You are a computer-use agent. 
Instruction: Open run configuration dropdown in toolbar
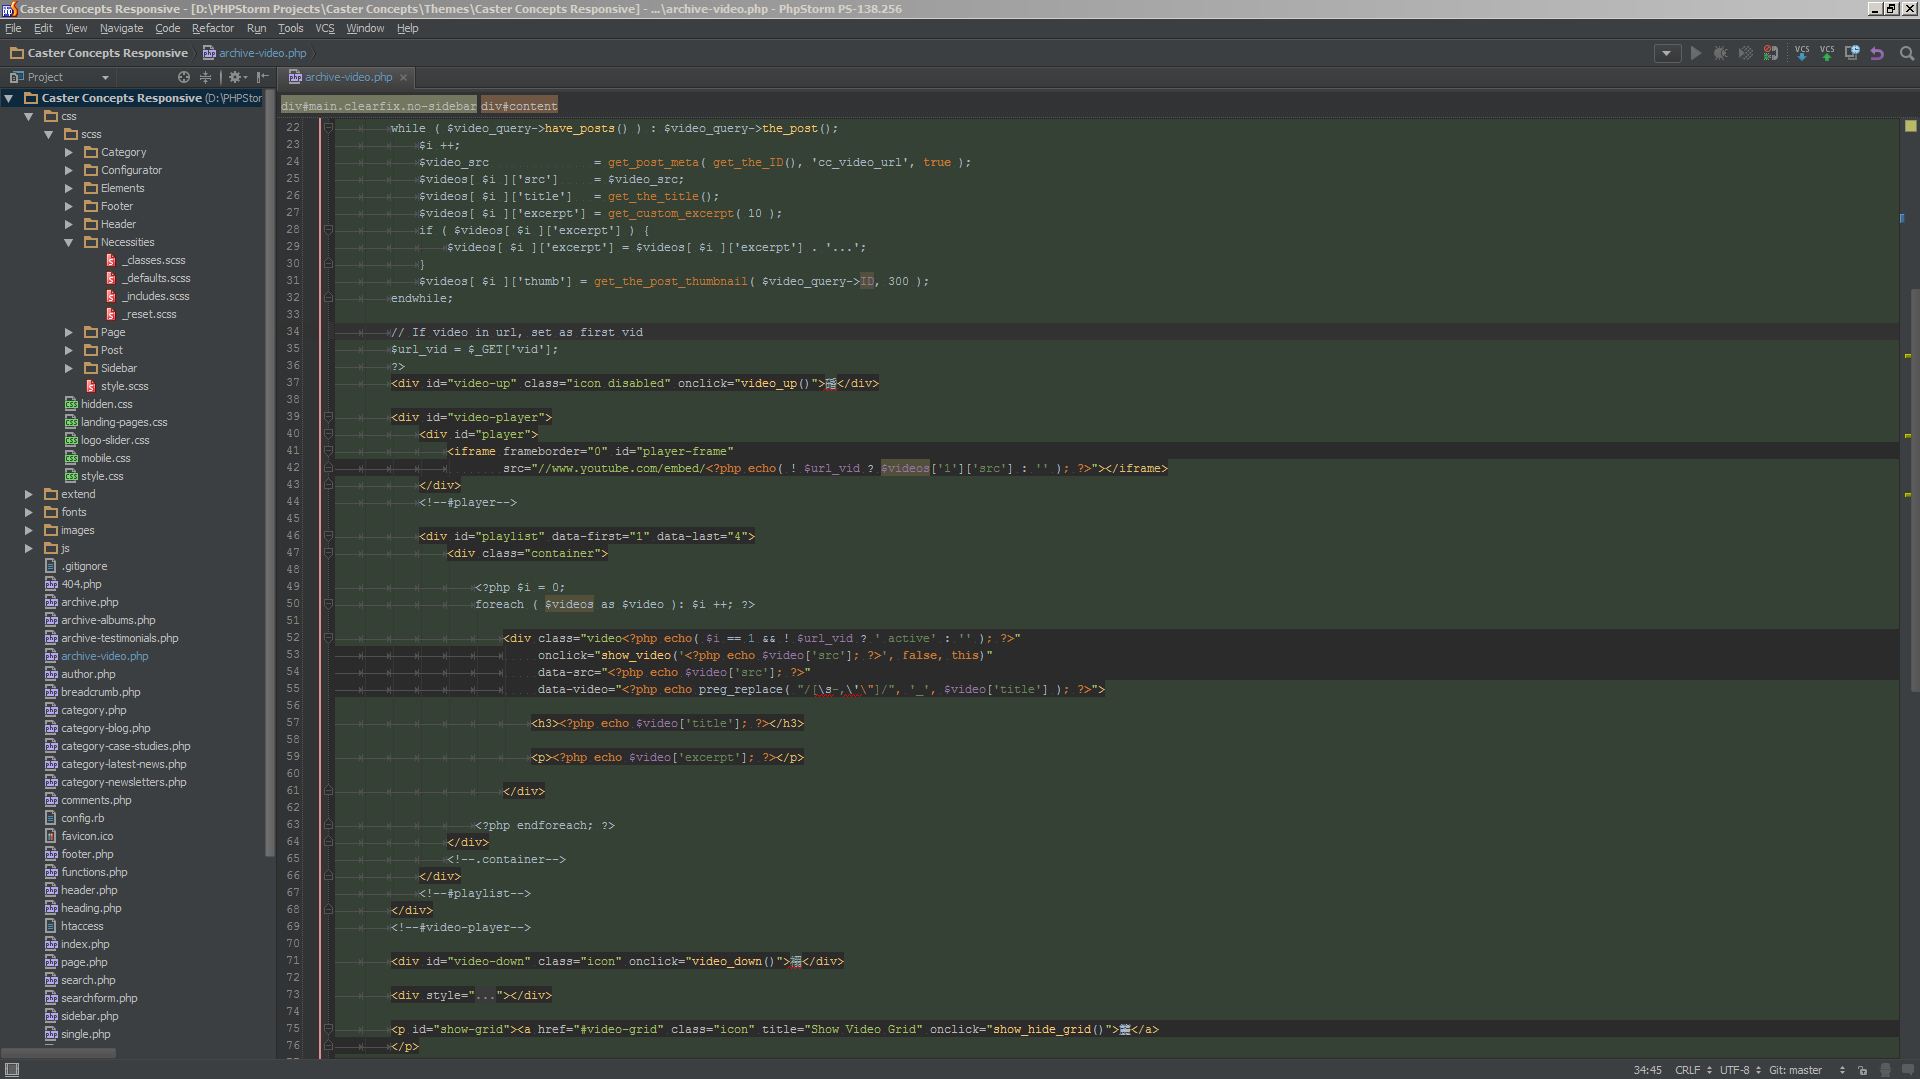point(1666,53)
